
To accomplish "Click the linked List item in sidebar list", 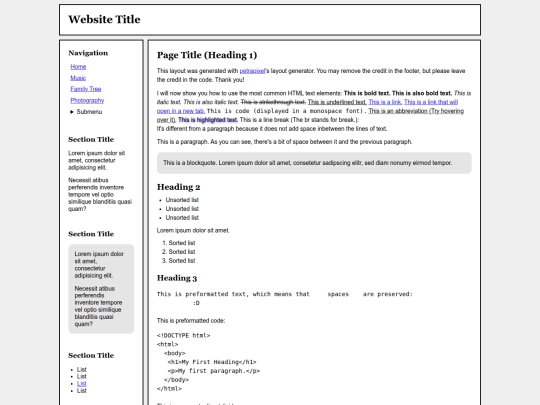I will tap(82, 384).
